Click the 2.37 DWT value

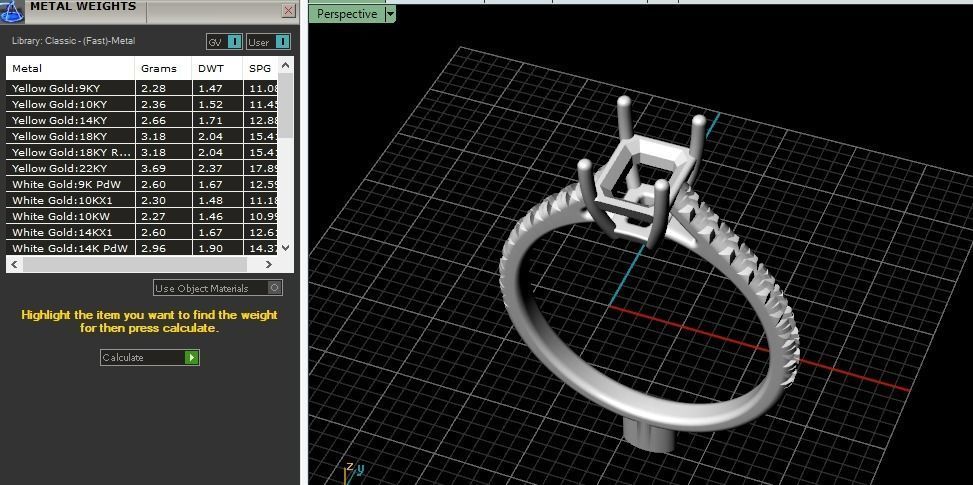point(210,168)
